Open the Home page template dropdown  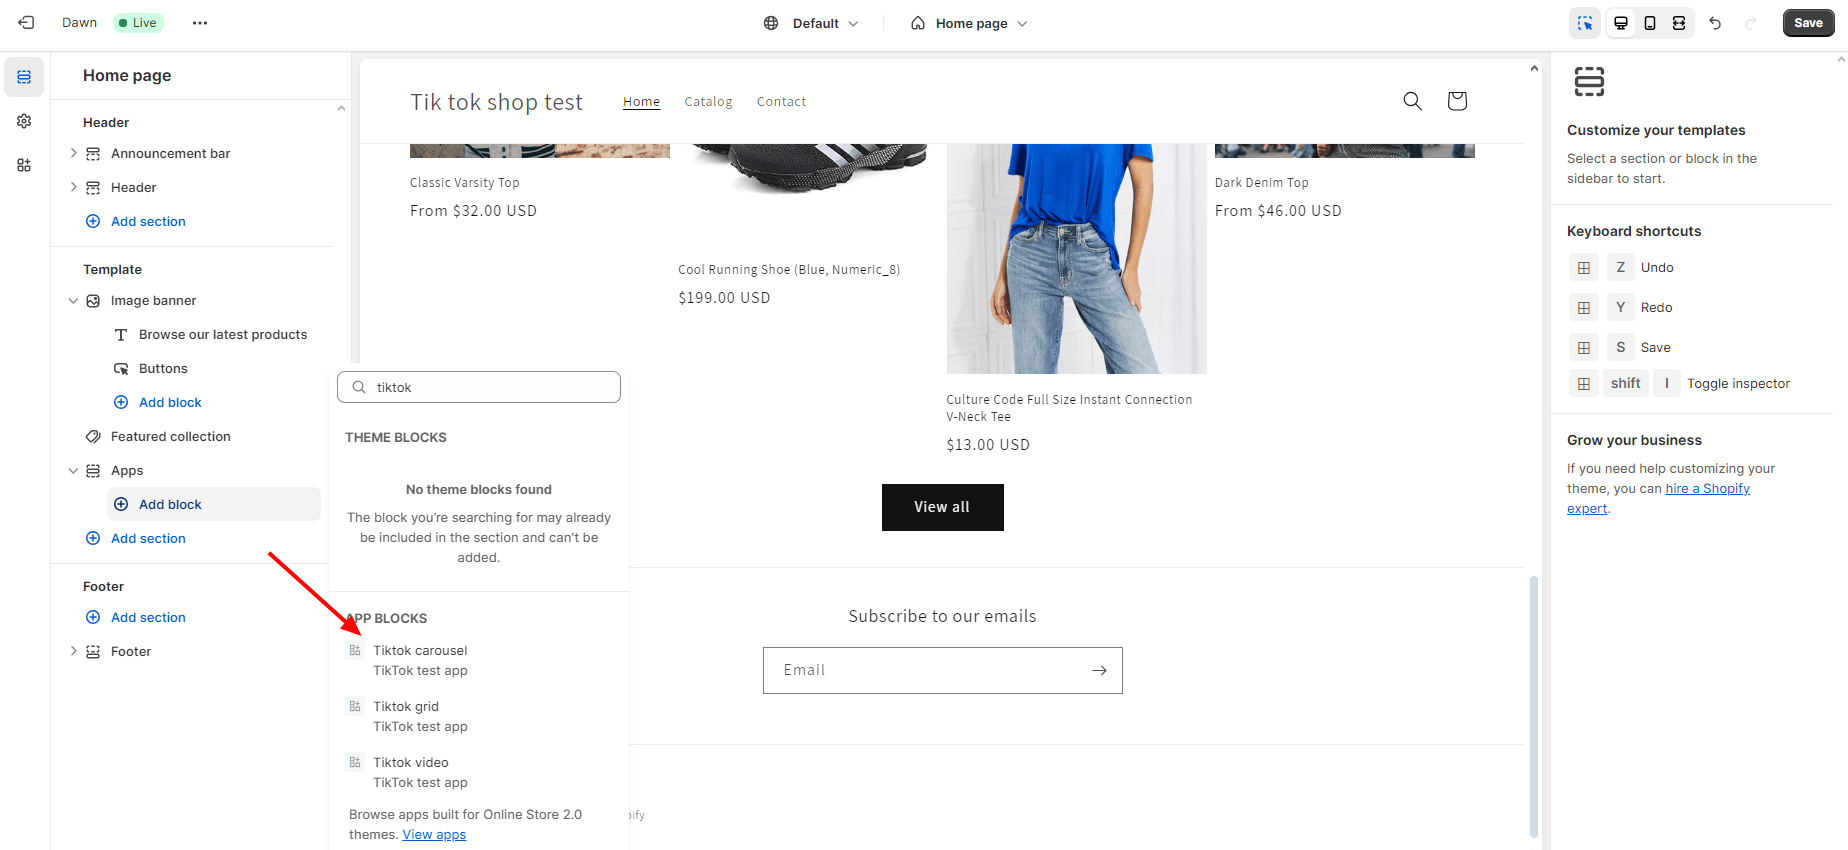[x=969, y=23]
